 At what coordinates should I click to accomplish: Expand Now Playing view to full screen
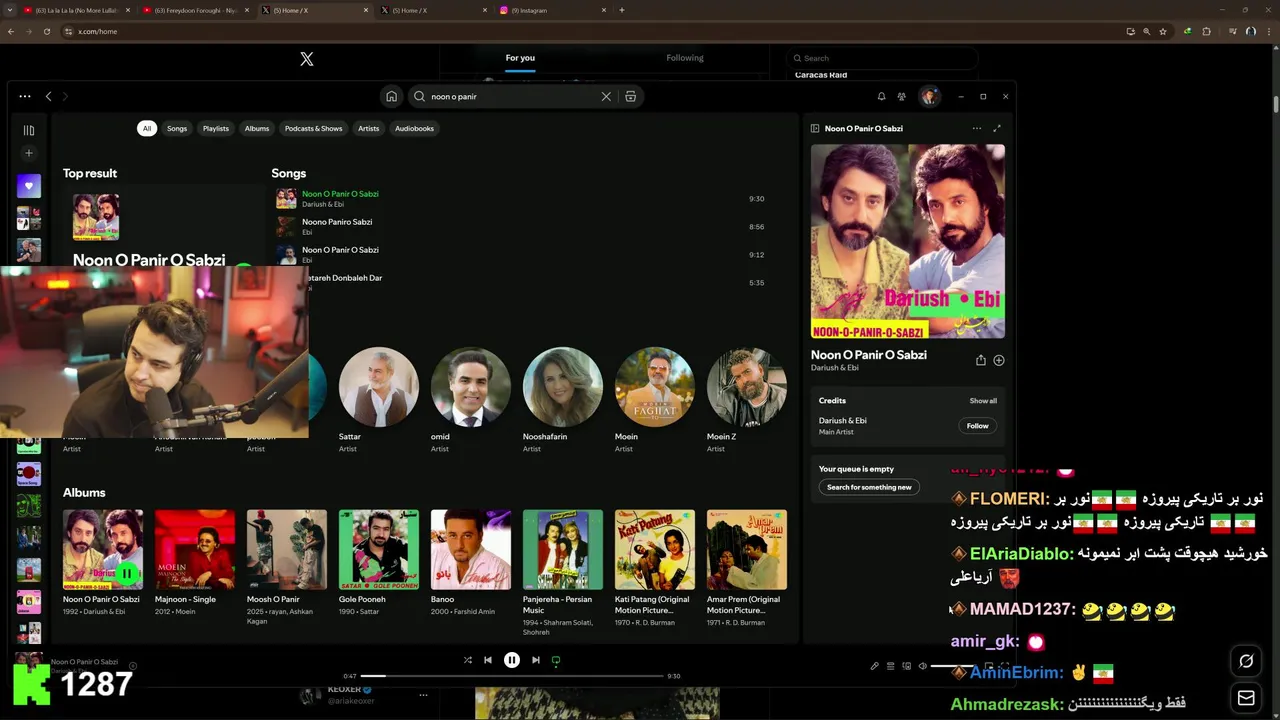pos(997,128)
